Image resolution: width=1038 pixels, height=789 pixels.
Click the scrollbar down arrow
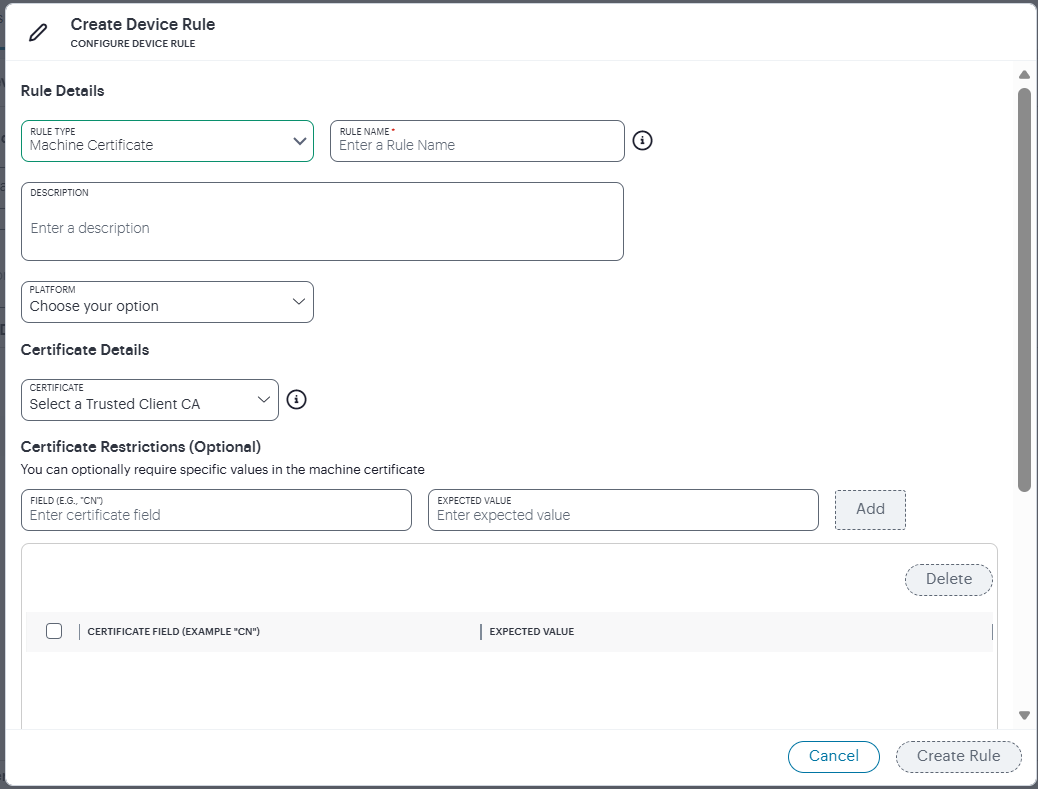tap(1024, 715)
